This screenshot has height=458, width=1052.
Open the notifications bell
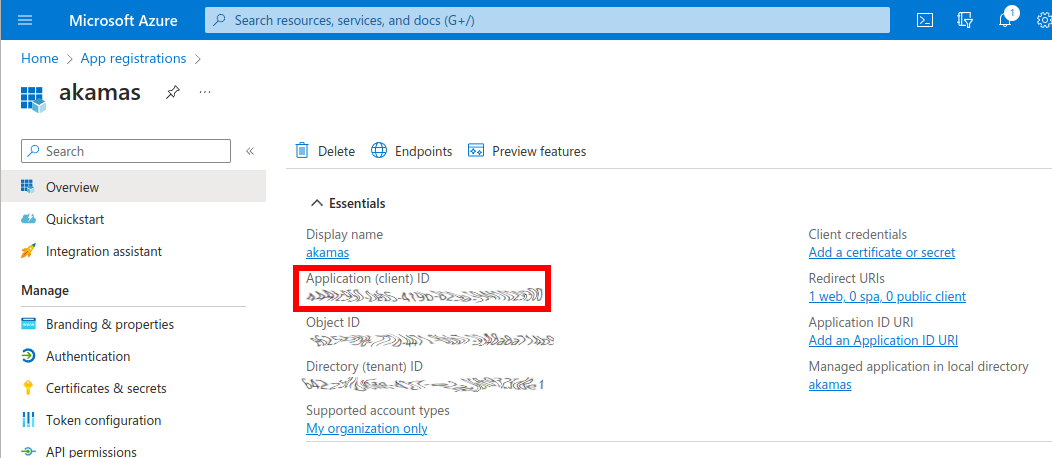1005,20
